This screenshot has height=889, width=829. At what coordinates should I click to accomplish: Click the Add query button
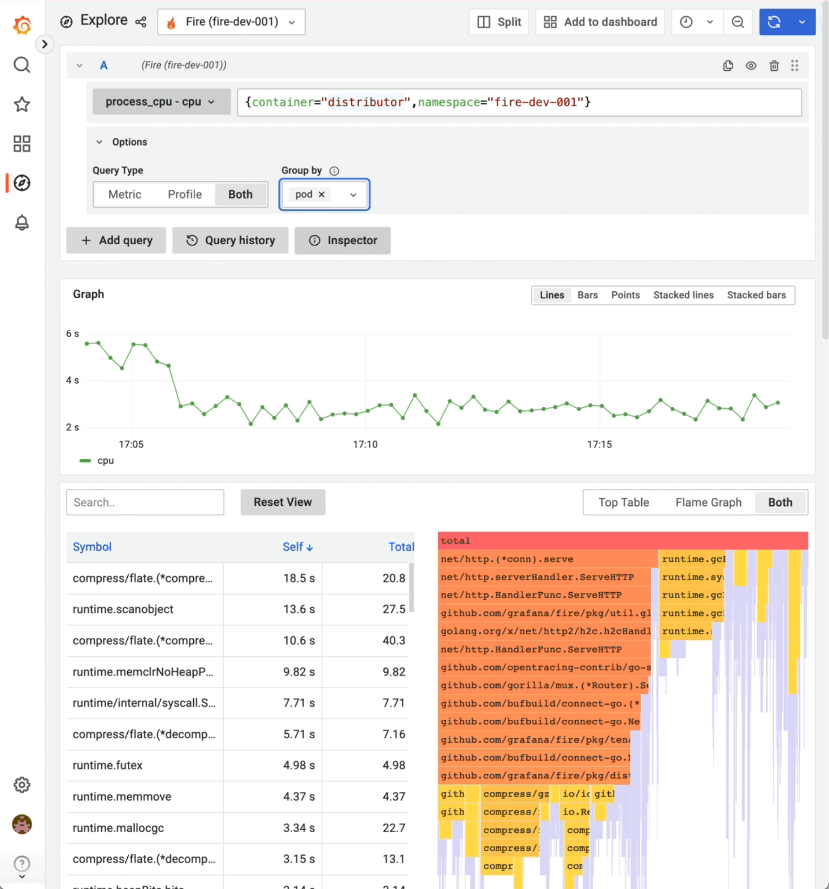click(116, 240)
